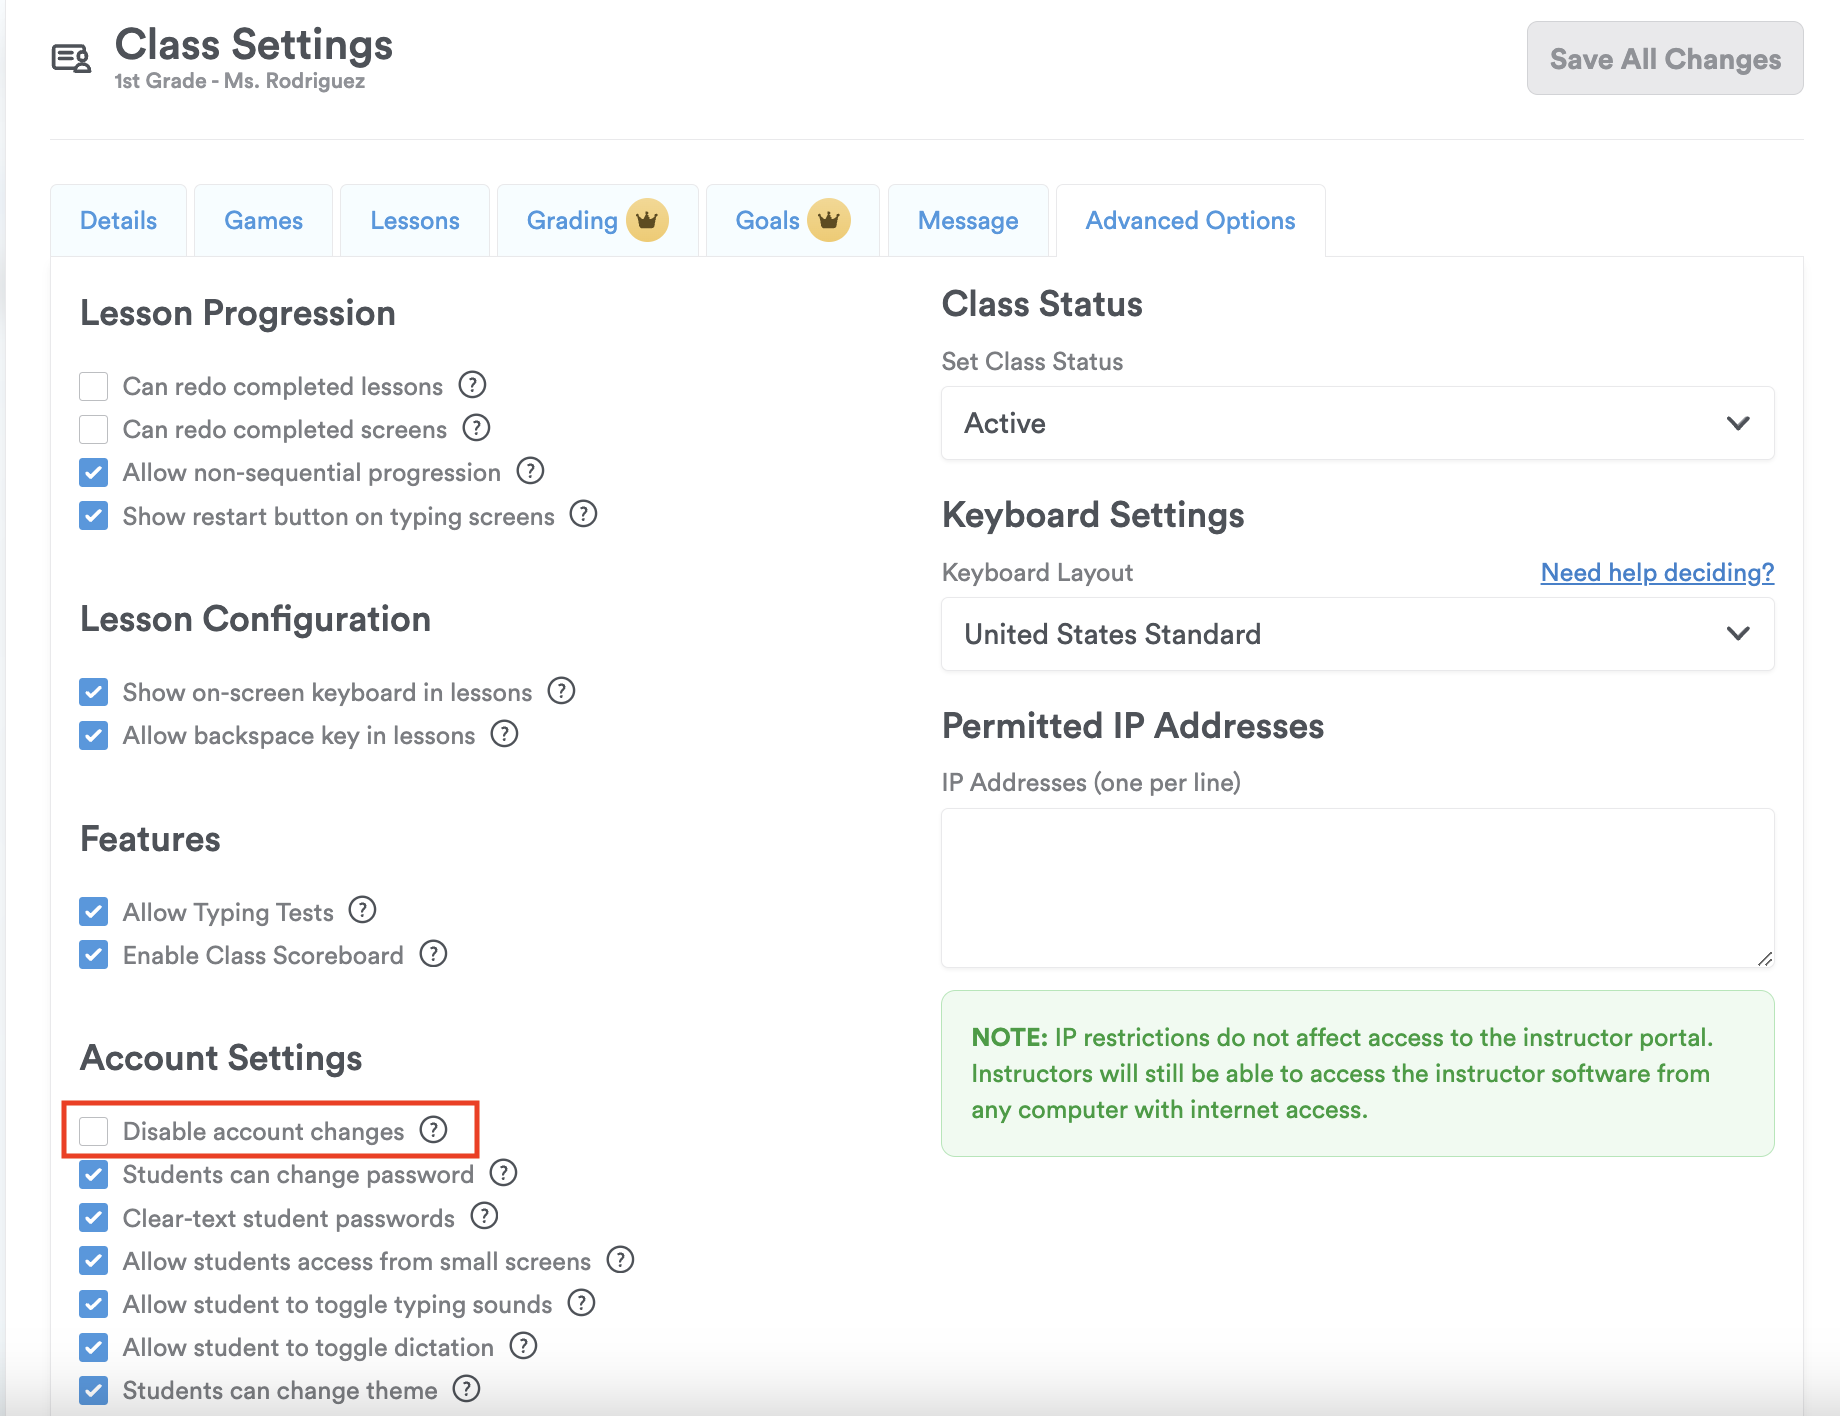Check the Disable account changes box

94,1131
